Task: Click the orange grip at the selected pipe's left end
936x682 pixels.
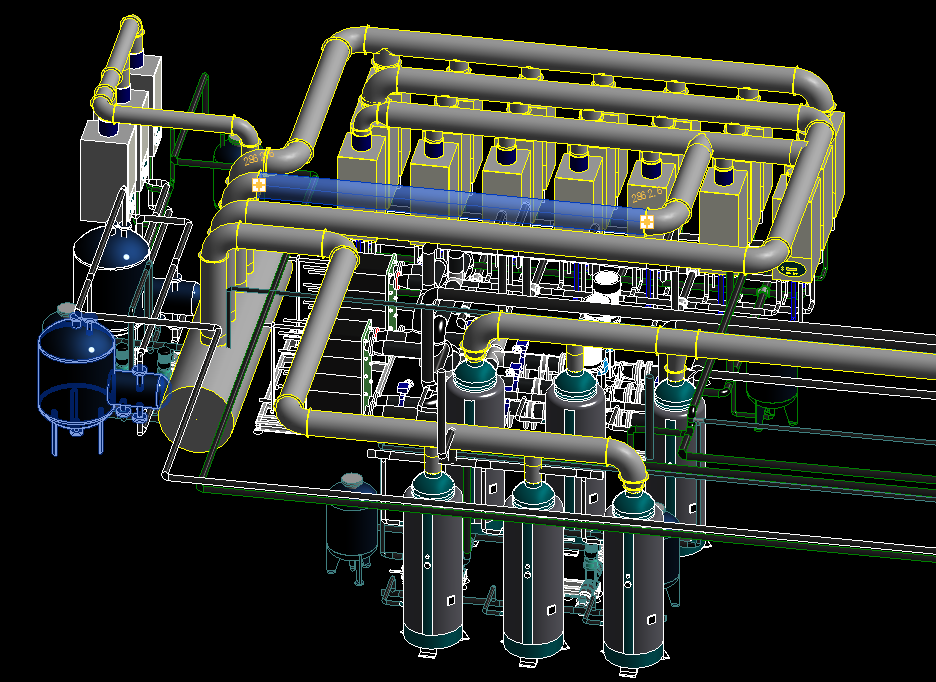Action: tap(258, 185)
